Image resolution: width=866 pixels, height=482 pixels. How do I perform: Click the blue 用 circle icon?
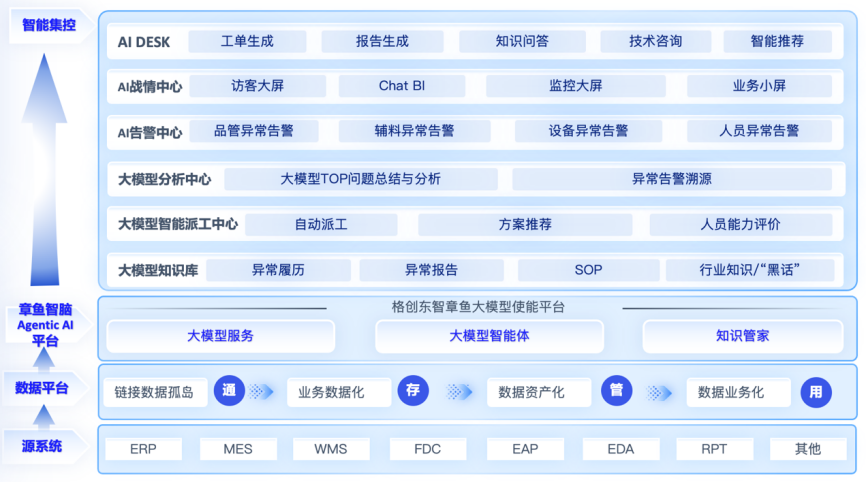click(816, 392)
